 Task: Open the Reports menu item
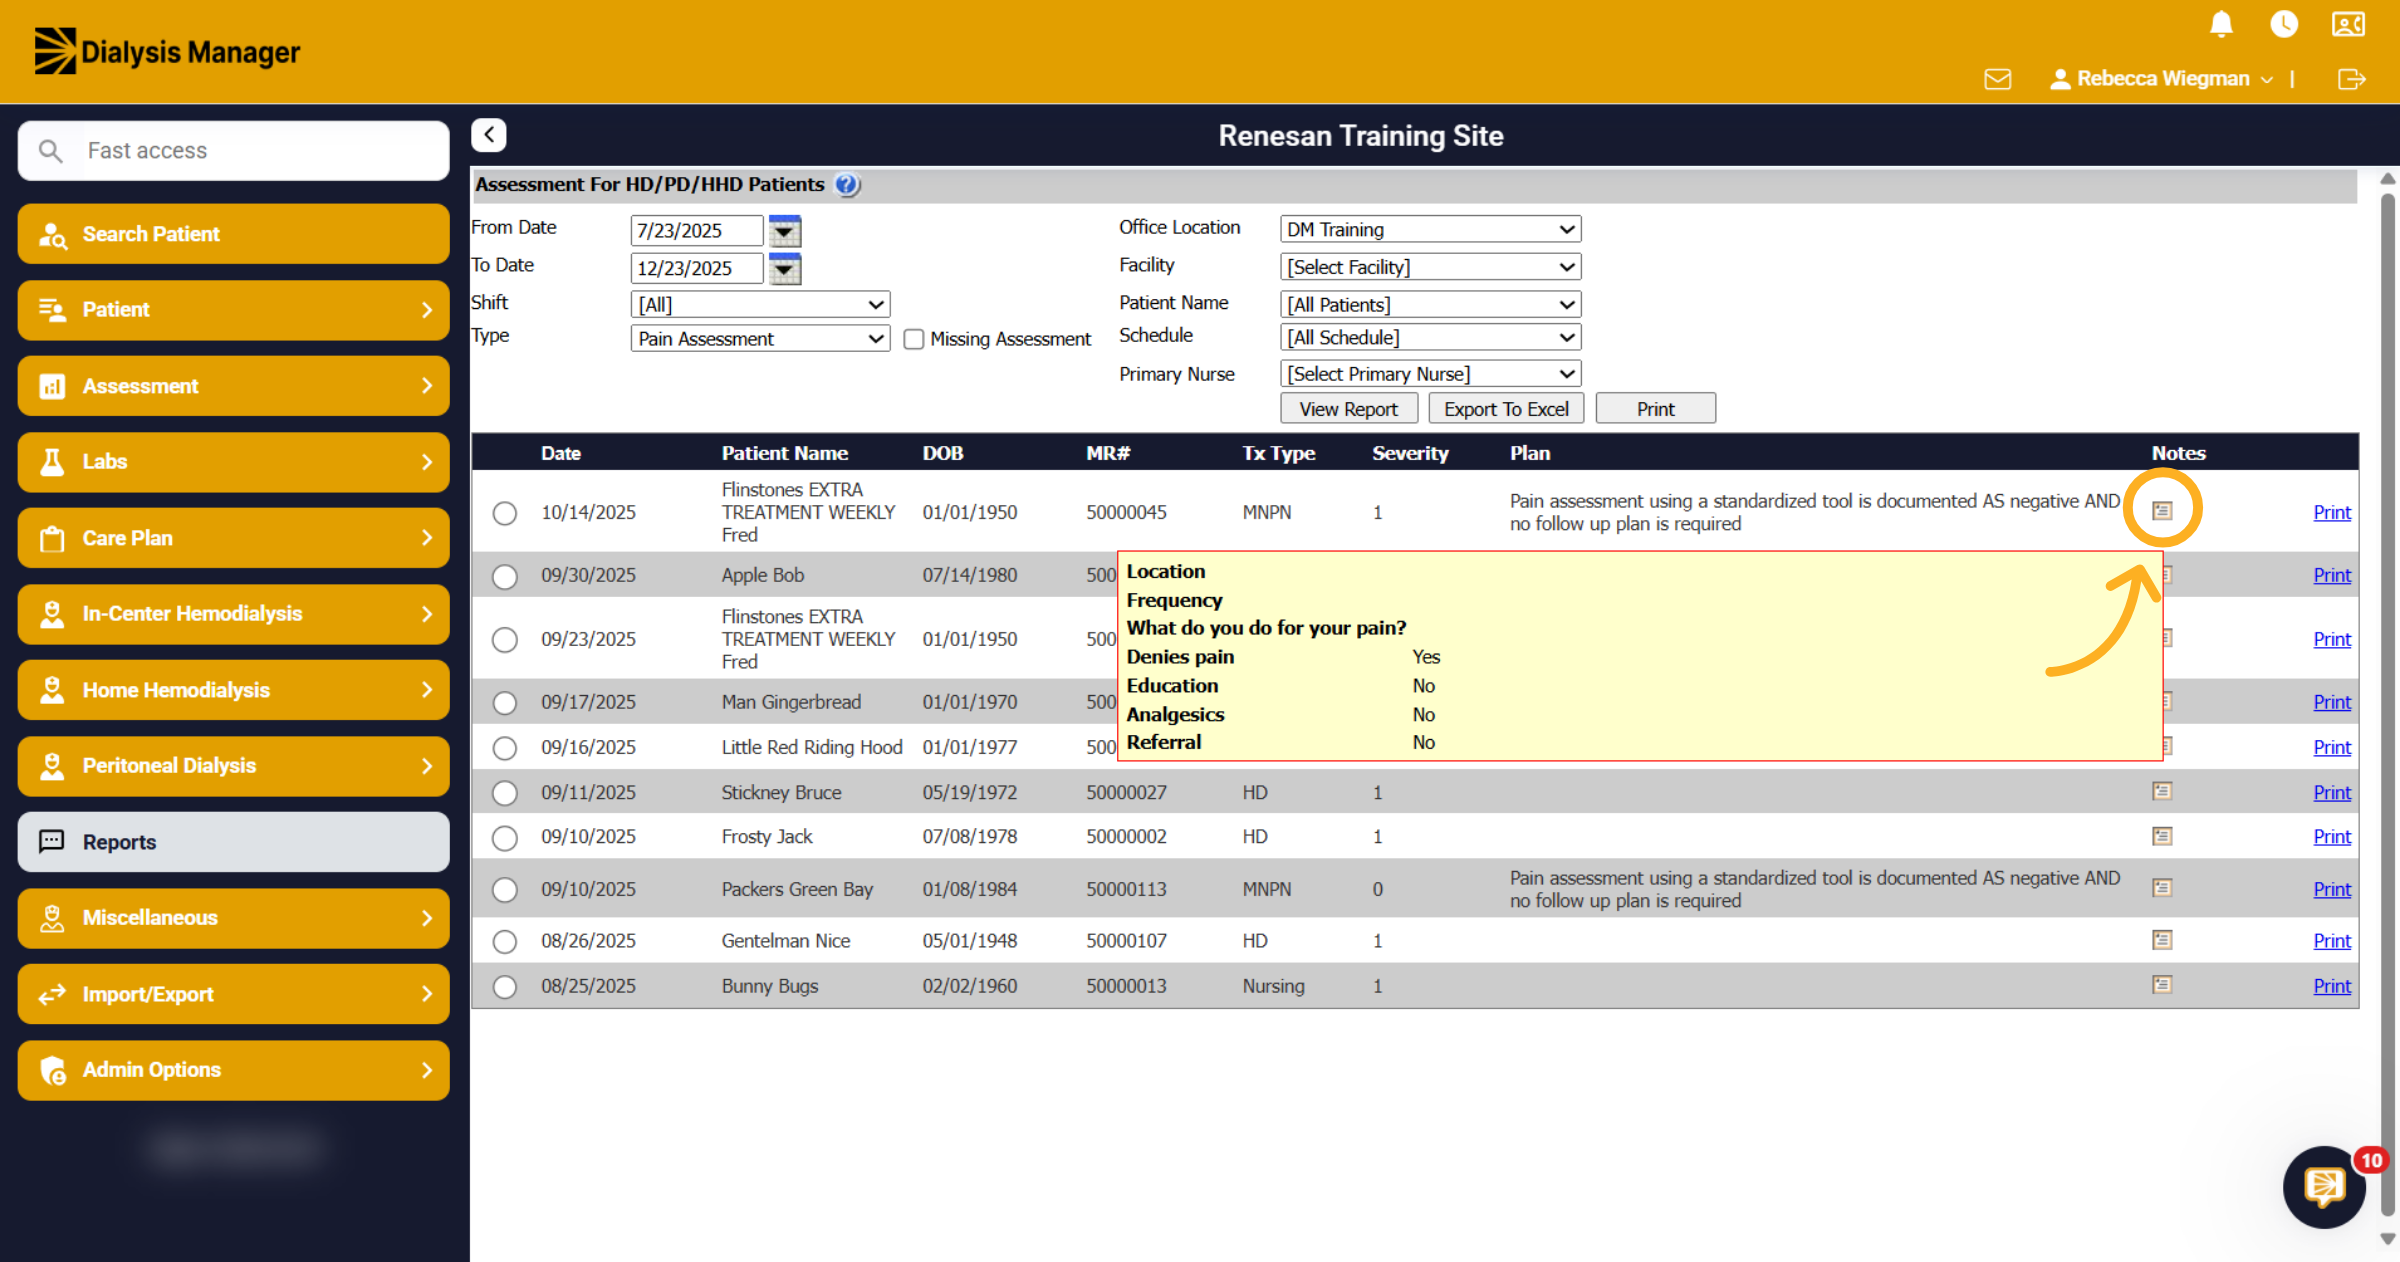click(233, 842)
